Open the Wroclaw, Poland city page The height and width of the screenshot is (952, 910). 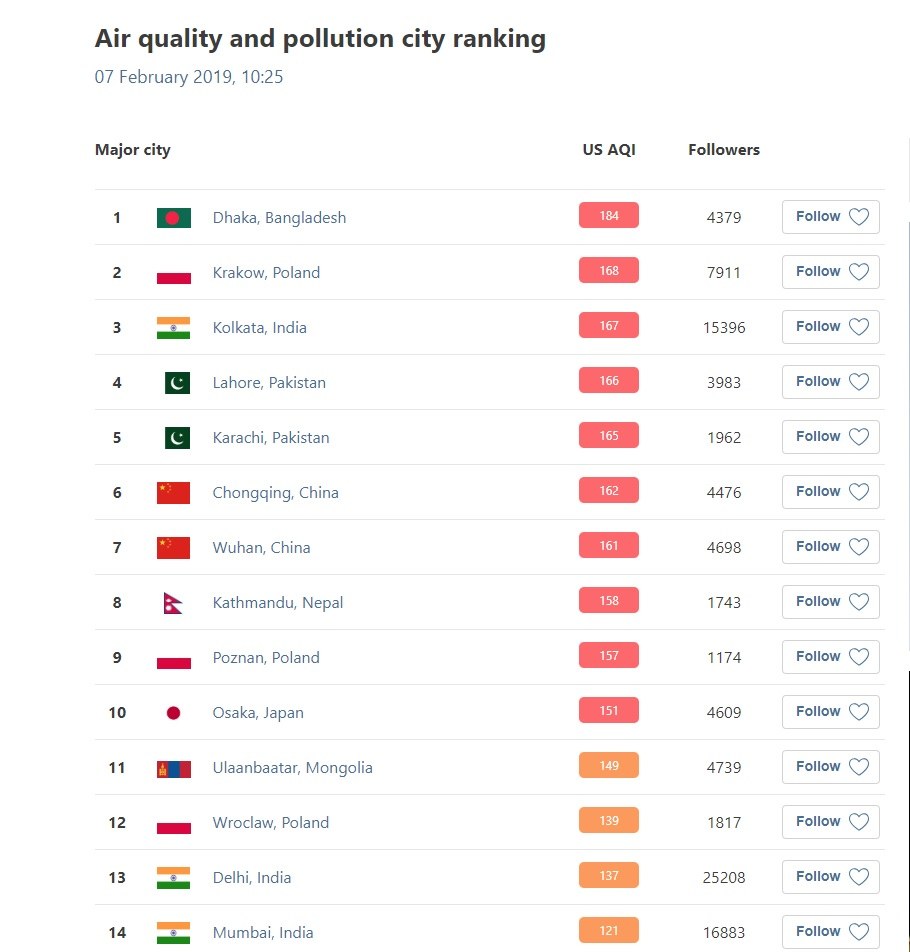270,823
